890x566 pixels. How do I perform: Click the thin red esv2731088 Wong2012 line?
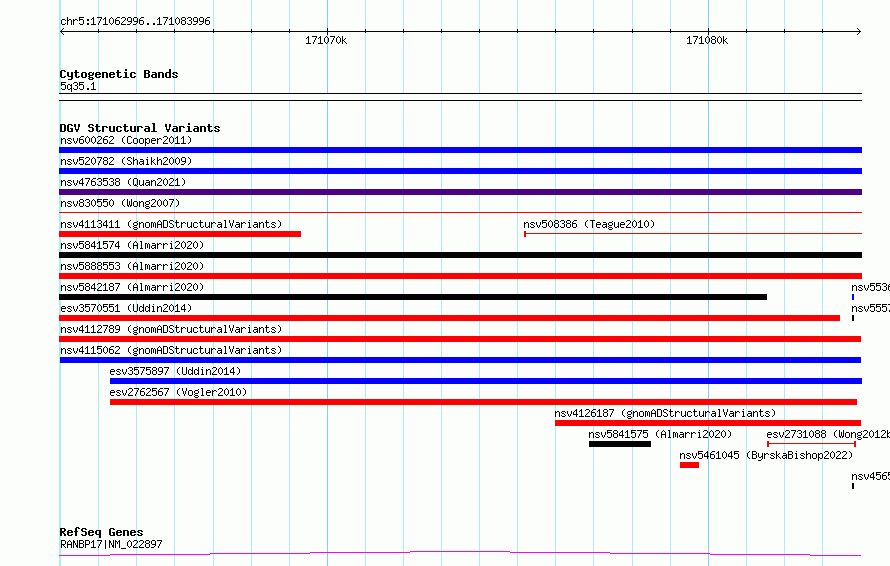[x=812, y=444]
